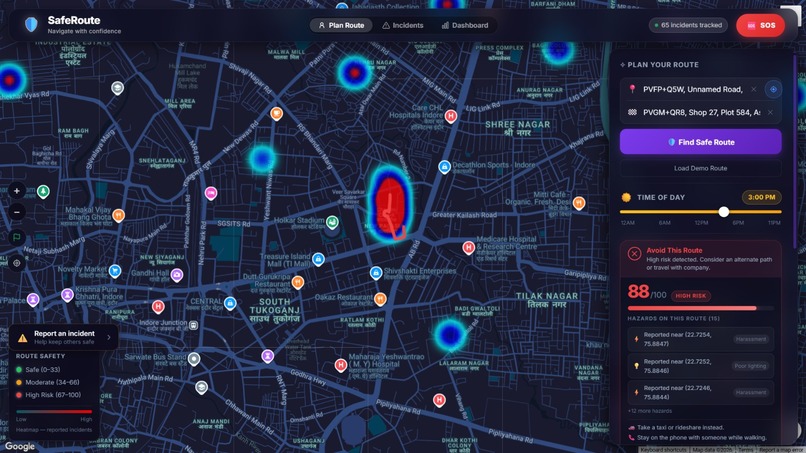The height and width of the screenshot is (453, 806).
Task: Zoom in on the map
Action: 17,191
